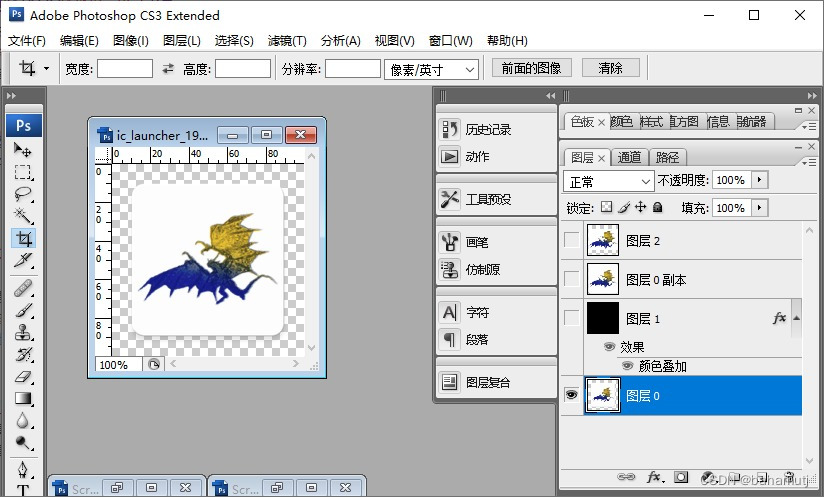The height and width of the screenshot is (497, 824).
Task: Select the Move tool
Action: tap(23, 150)
